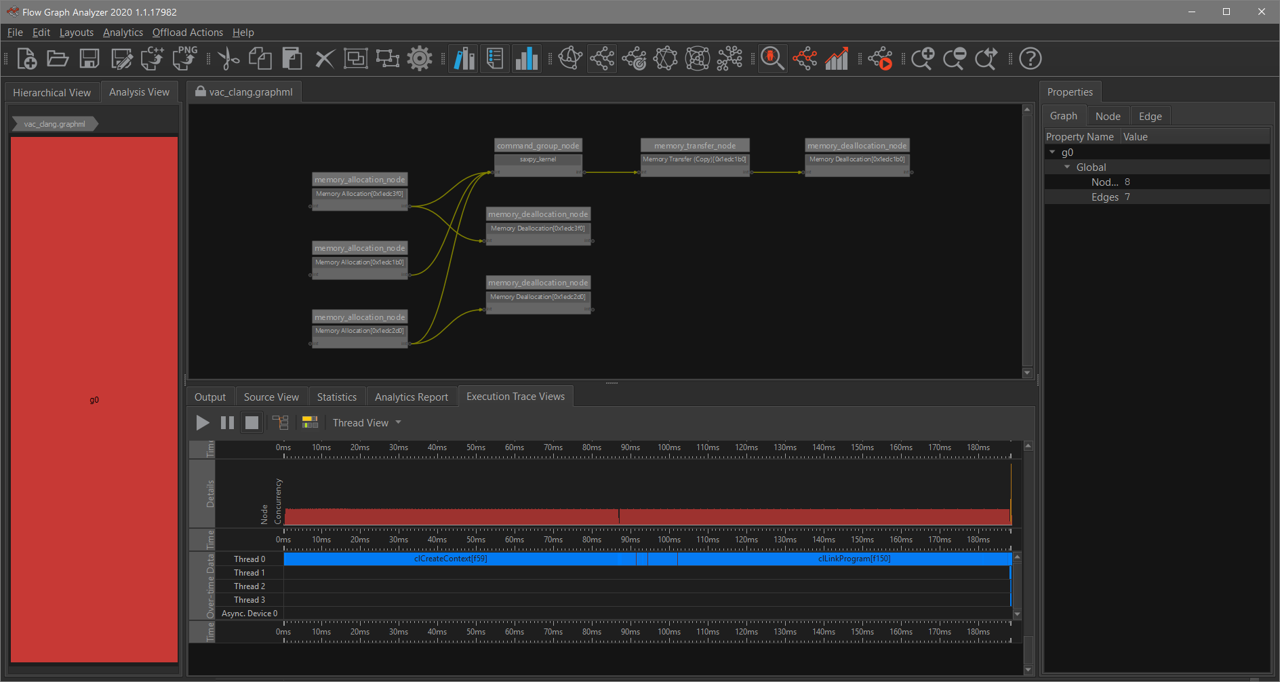Open the Thread View dropdown

coord(367,423)
